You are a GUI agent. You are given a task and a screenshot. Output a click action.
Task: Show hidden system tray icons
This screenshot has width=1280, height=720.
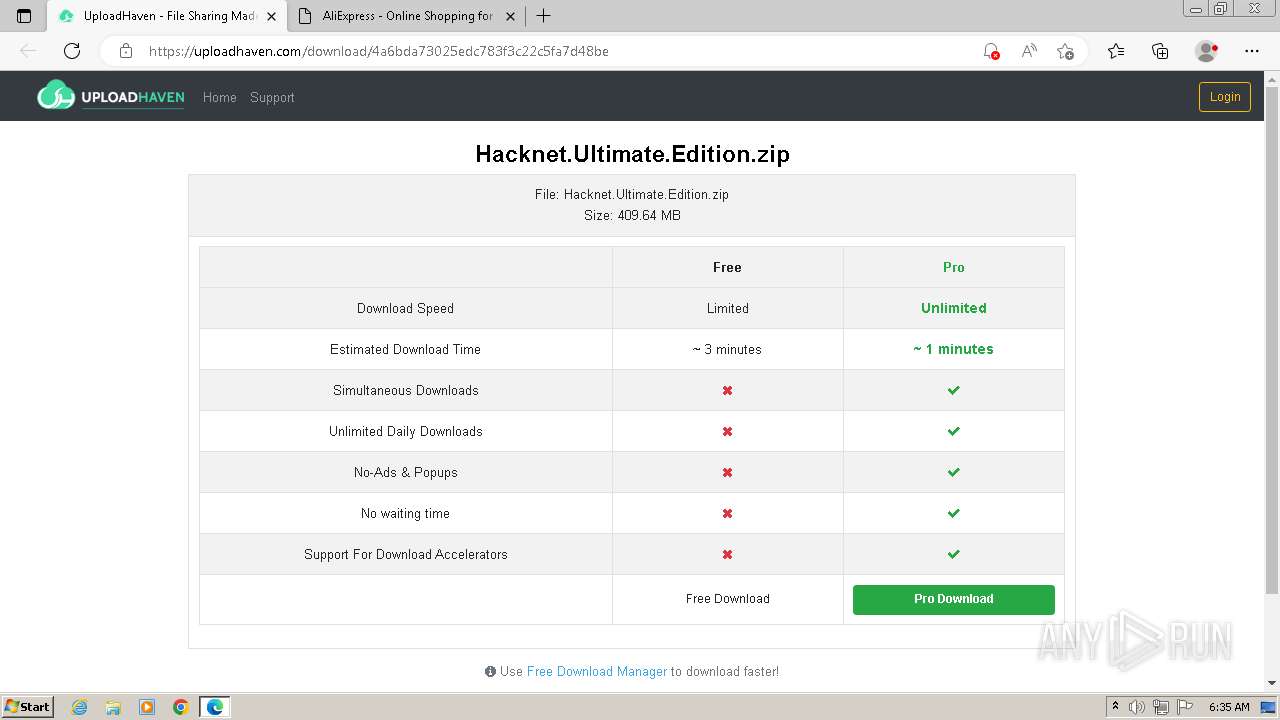[x=1115, y=706]
